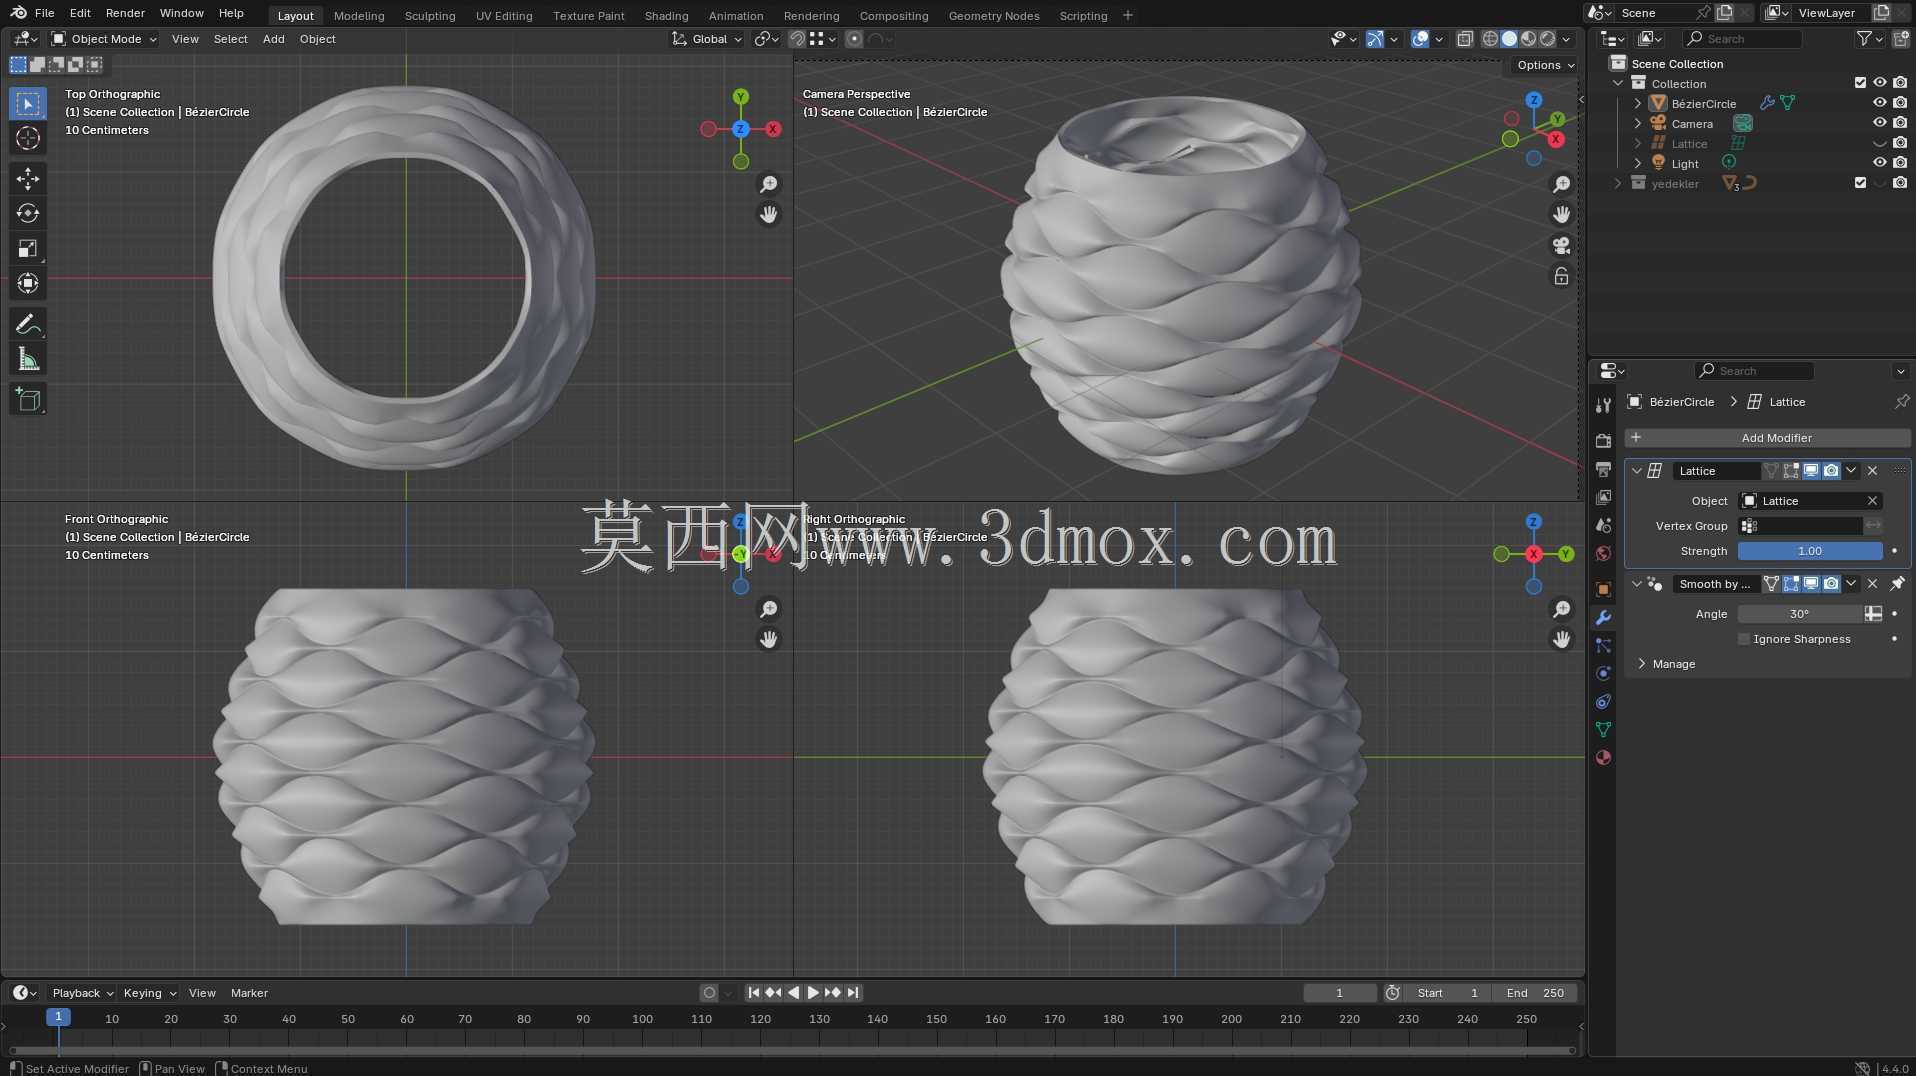Open the Output properties tab

(1603, 469)
